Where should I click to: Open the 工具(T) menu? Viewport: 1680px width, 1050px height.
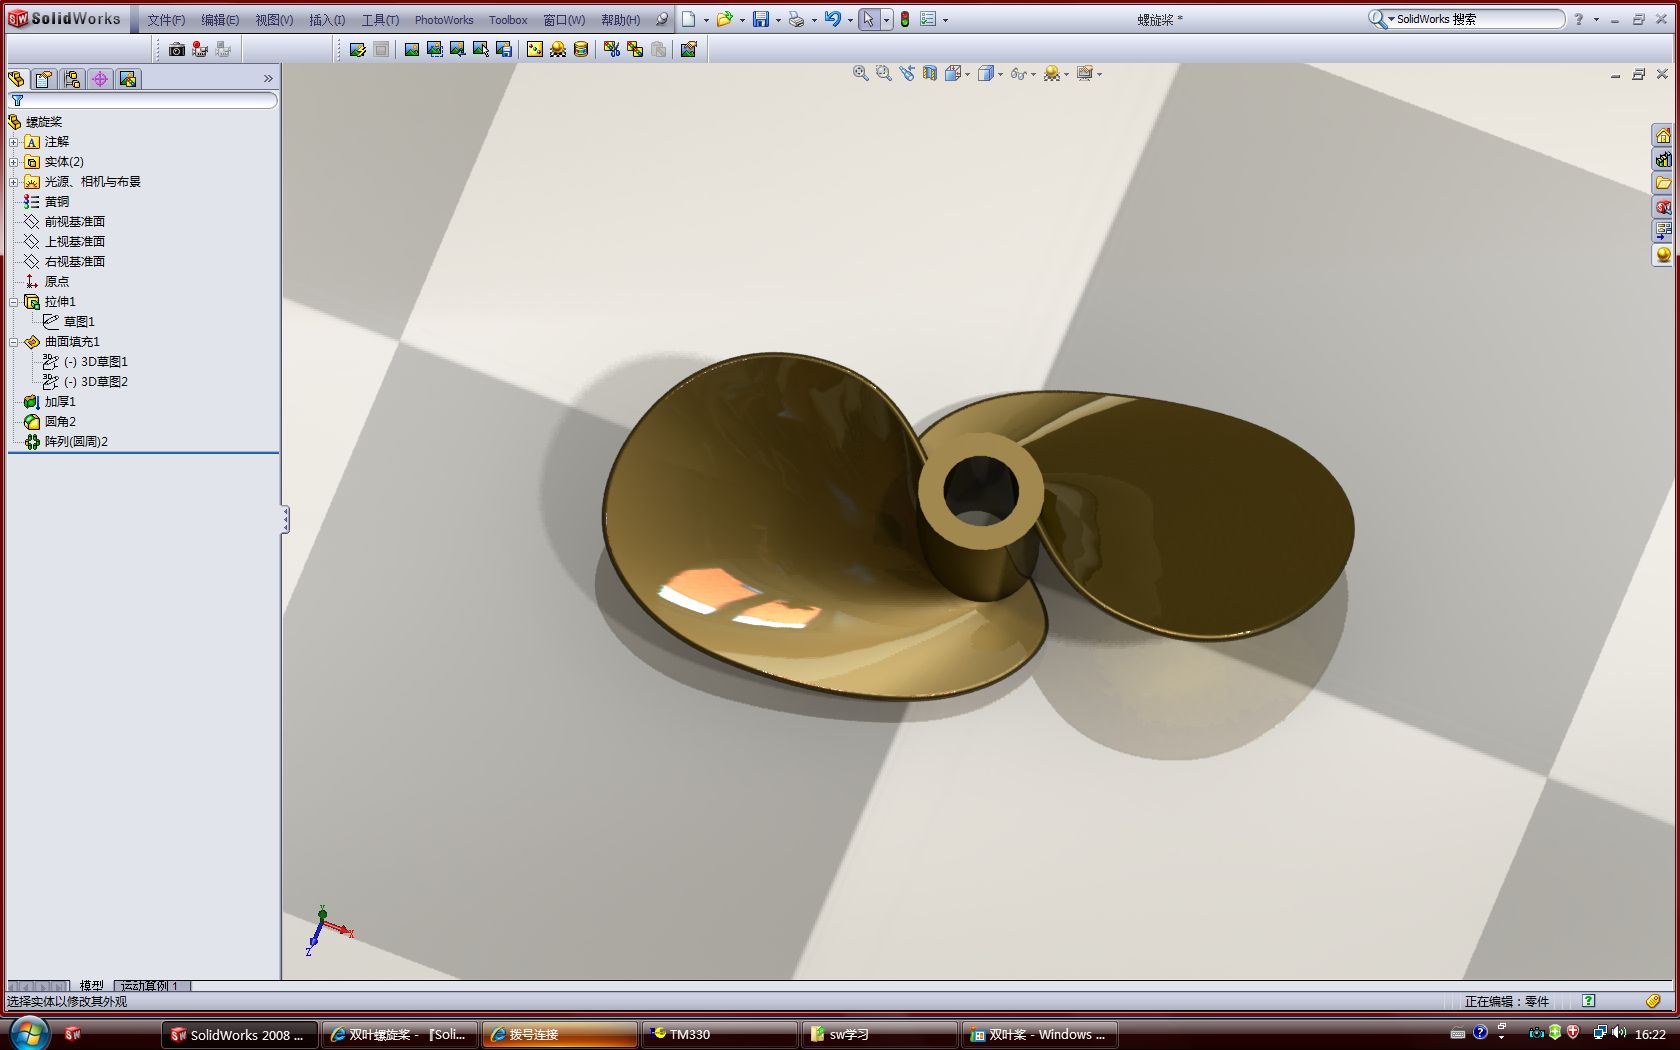[380, 20]
